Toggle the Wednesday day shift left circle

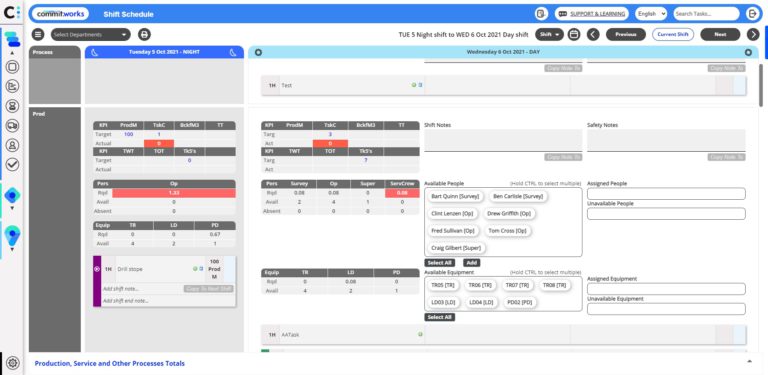[259, 52]
